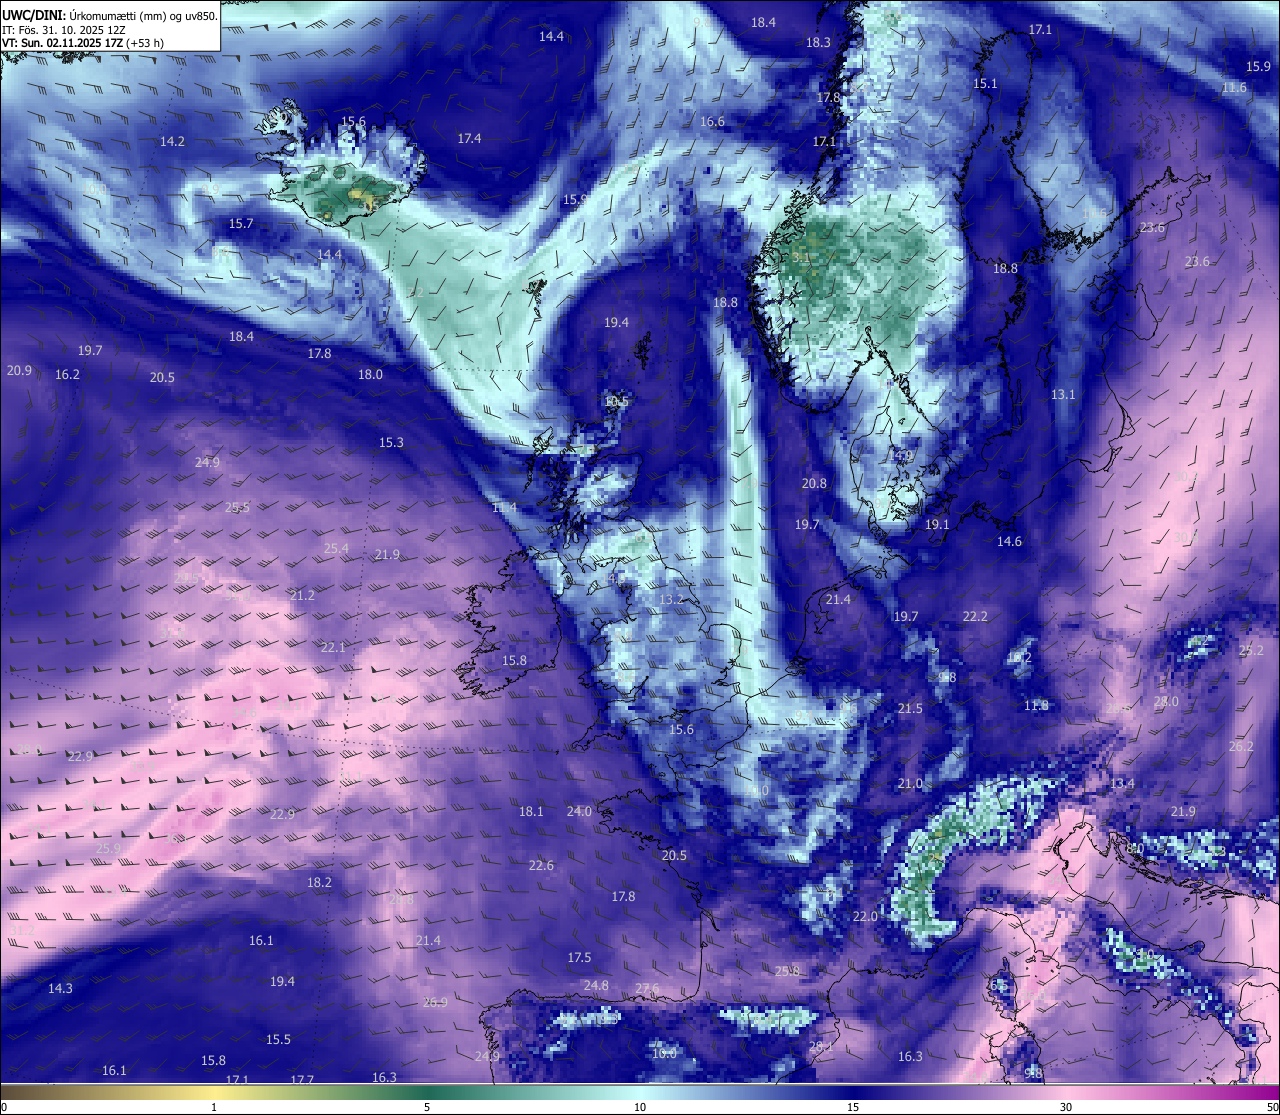1280x1115 pixels.
Task: Click the map value '17.4'
Action: click(469, 138)
